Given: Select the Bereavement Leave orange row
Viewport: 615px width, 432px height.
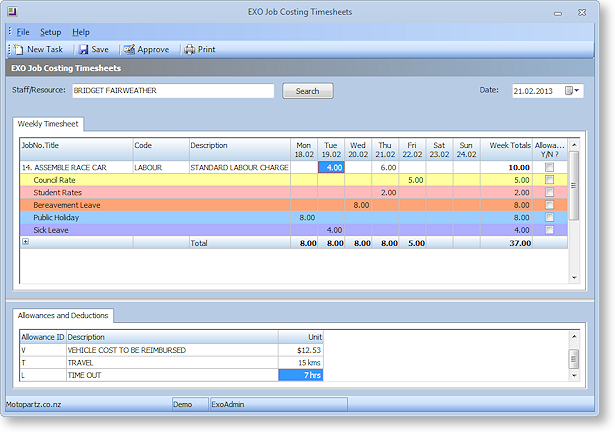Looking at the screenshot, I should [x=65, y=205].
